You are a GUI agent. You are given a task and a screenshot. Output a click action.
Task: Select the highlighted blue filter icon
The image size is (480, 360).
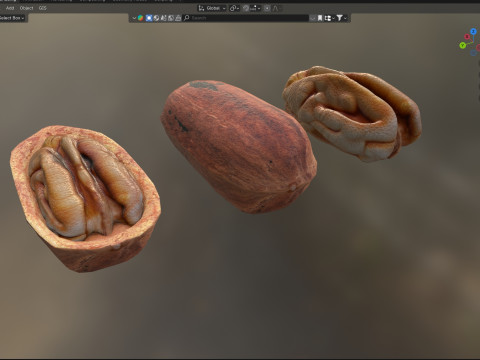[149, 18]
